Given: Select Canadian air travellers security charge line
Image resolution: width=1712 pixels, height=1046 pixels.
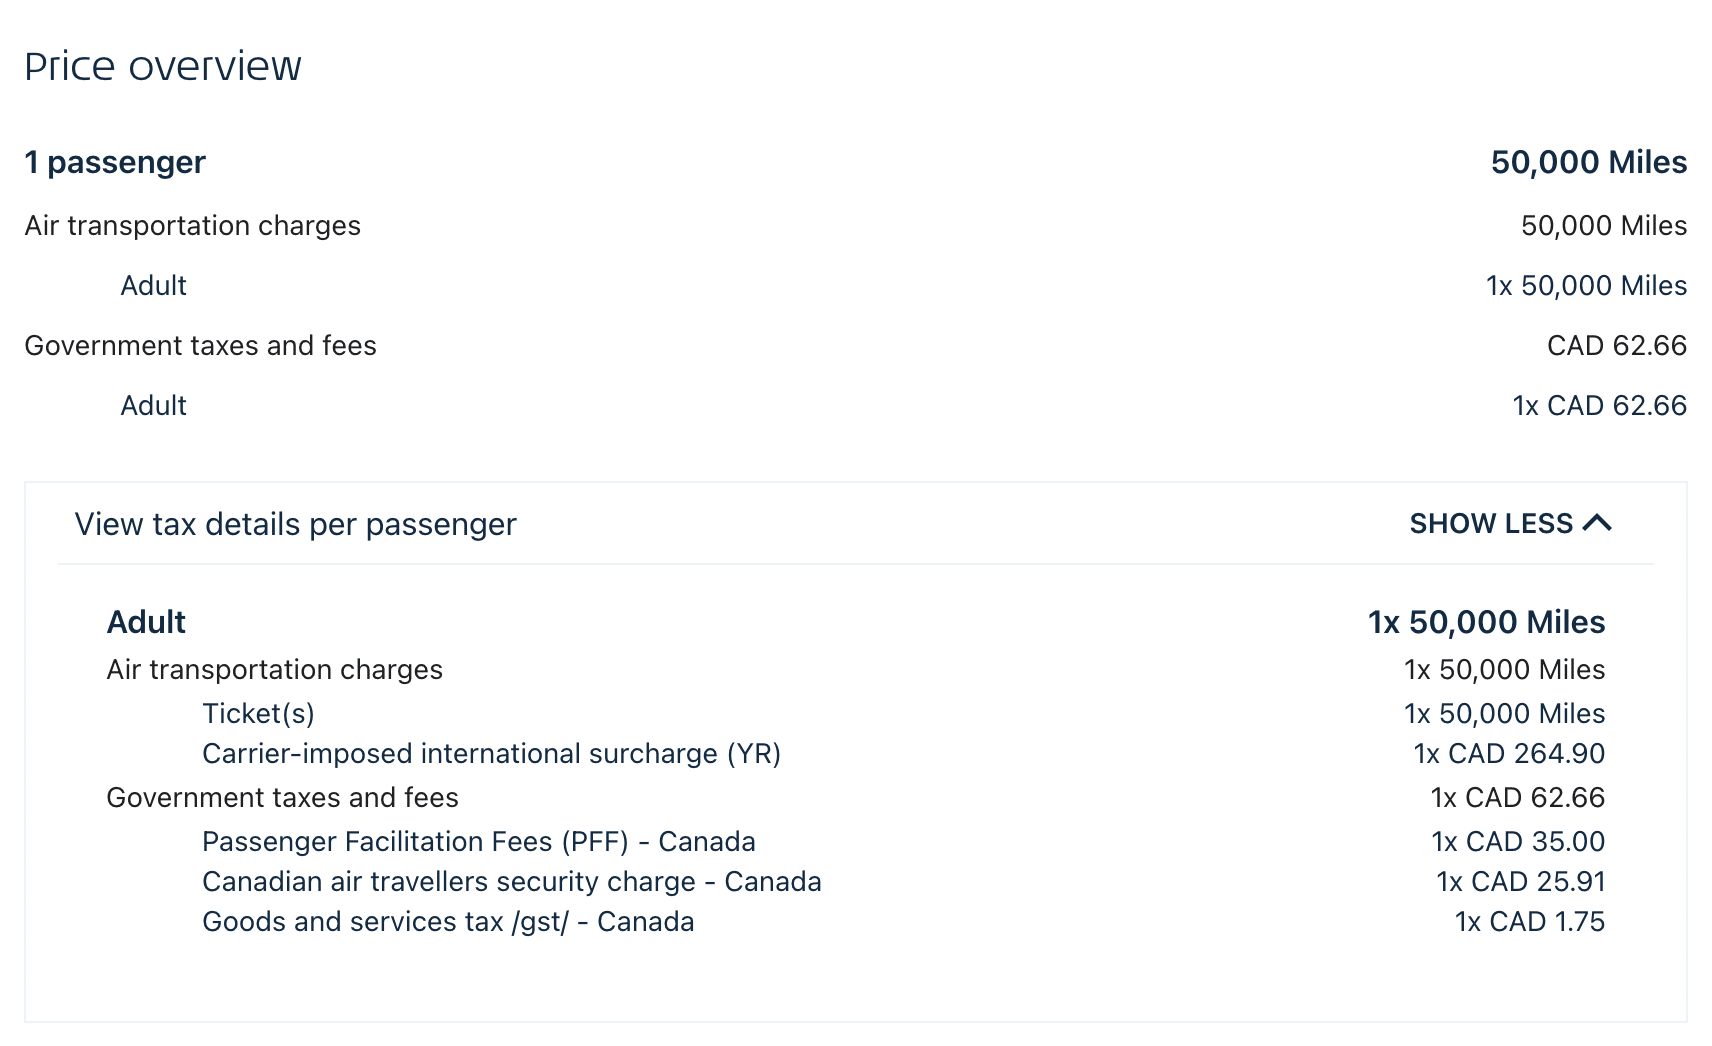Looking at the screenshot, I should (511, 882).
